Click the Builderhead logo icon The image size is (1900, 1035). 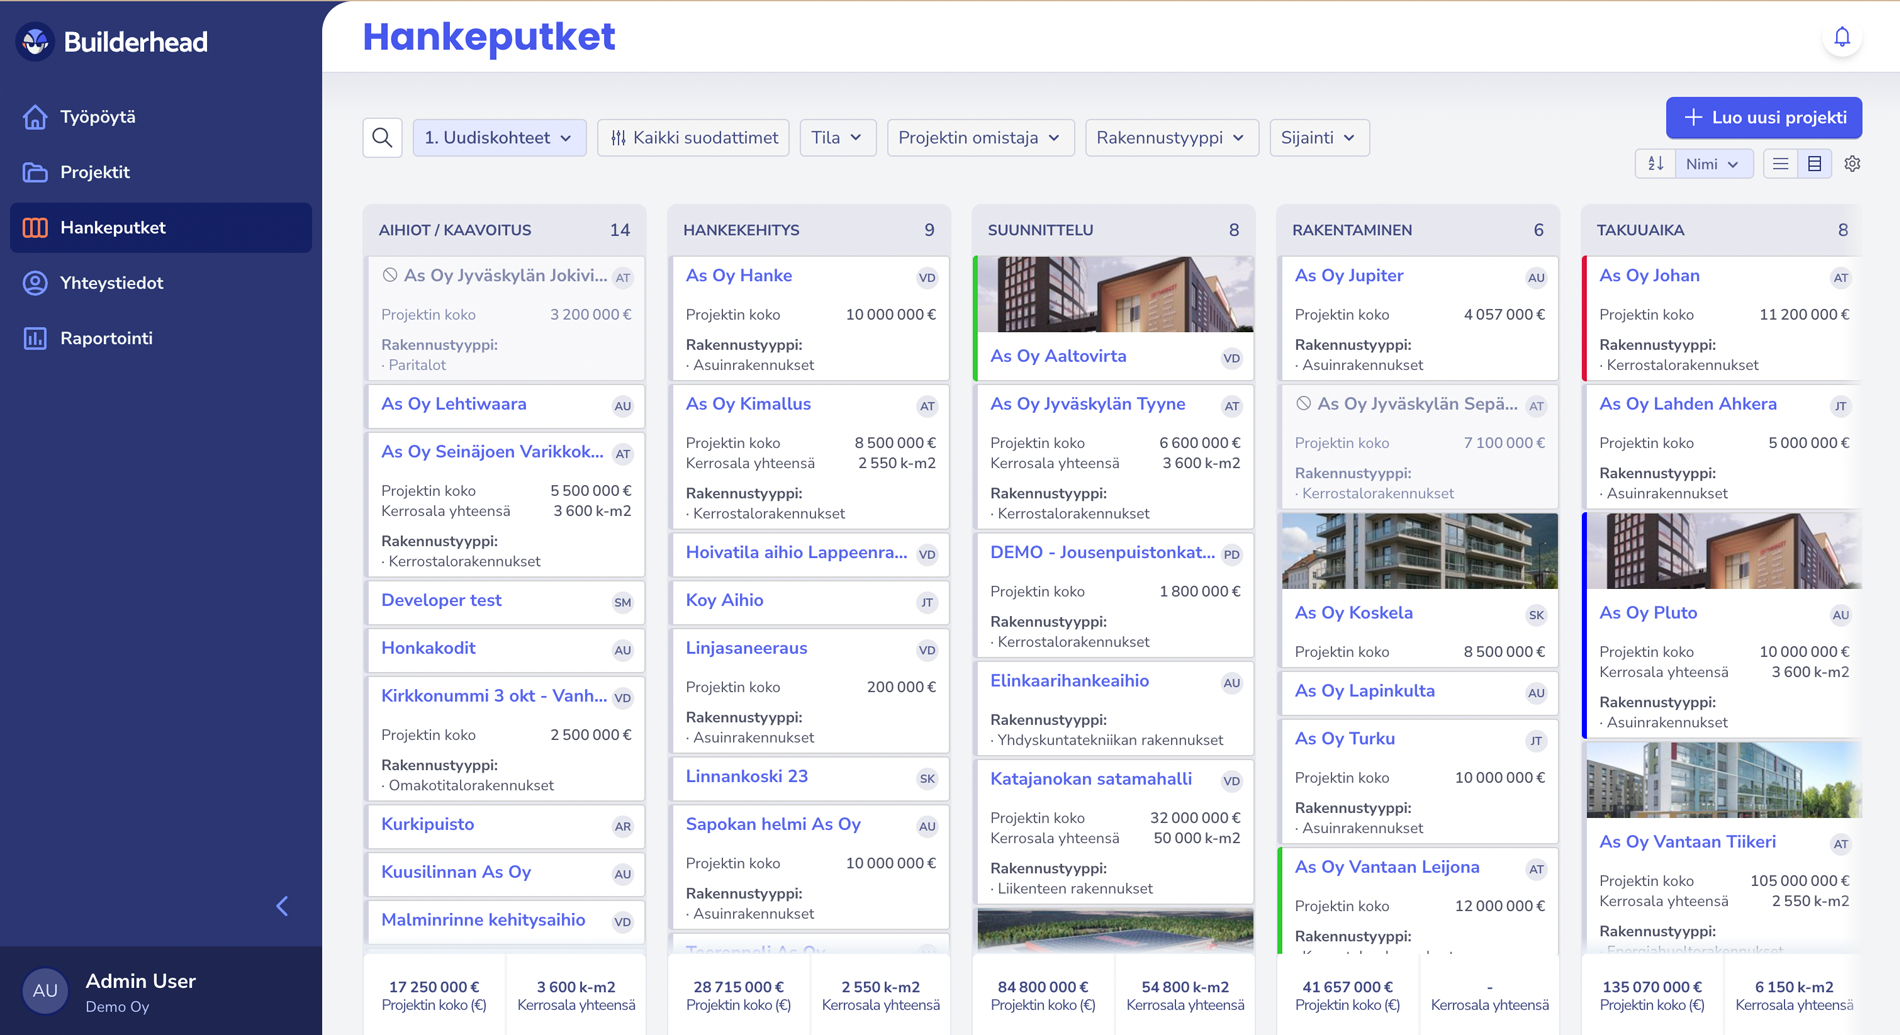pyautogui.click(x=36, y=41)
